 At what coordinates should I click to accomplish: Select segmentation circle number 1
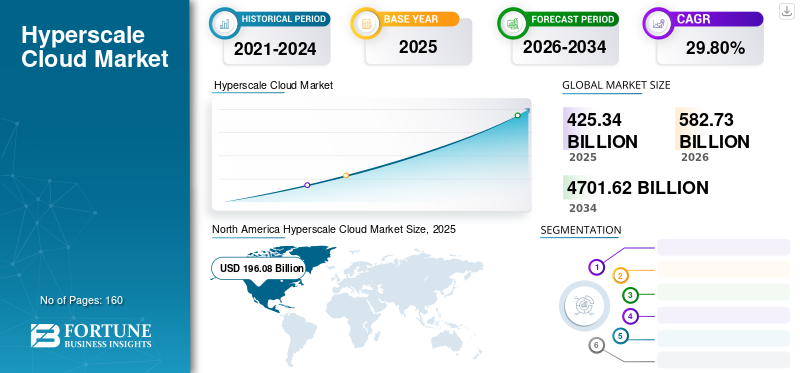pos(596,267)
